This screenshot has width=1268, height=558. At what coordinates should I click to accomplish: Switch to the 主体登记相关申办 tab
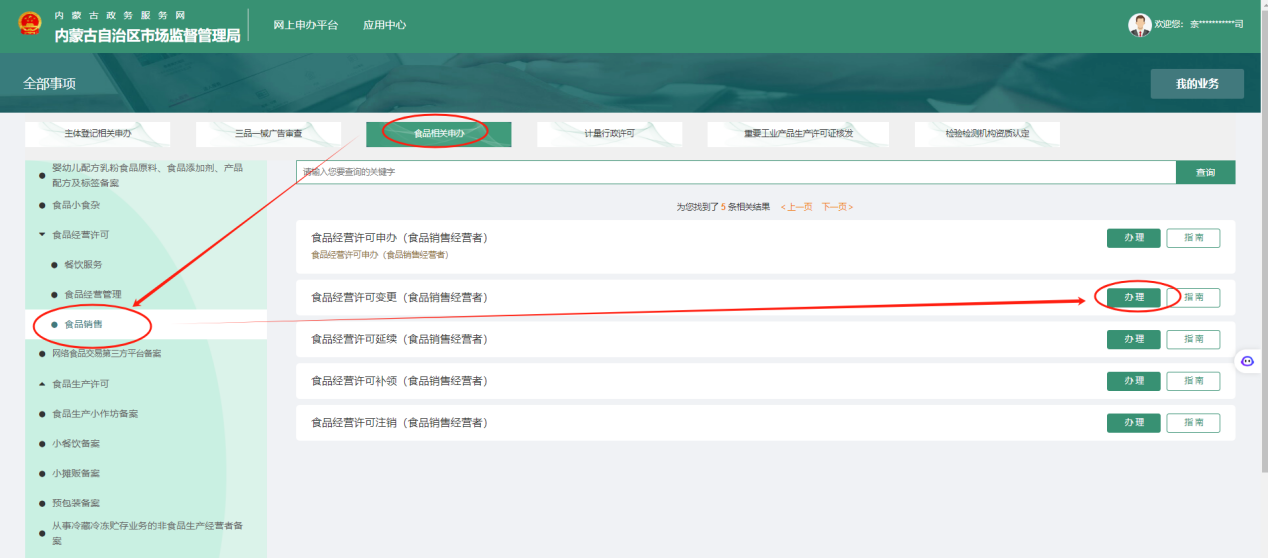click(98, 134)
